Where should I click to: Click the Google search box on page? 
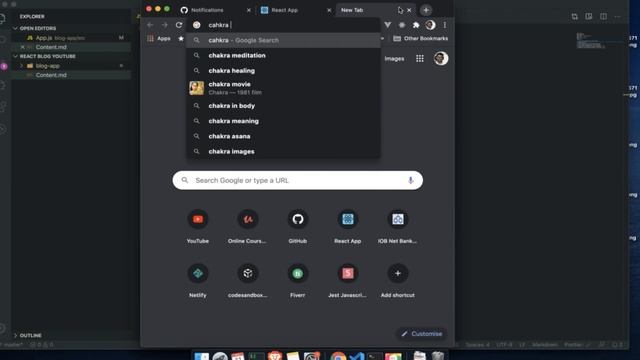(x=298, y=180)
